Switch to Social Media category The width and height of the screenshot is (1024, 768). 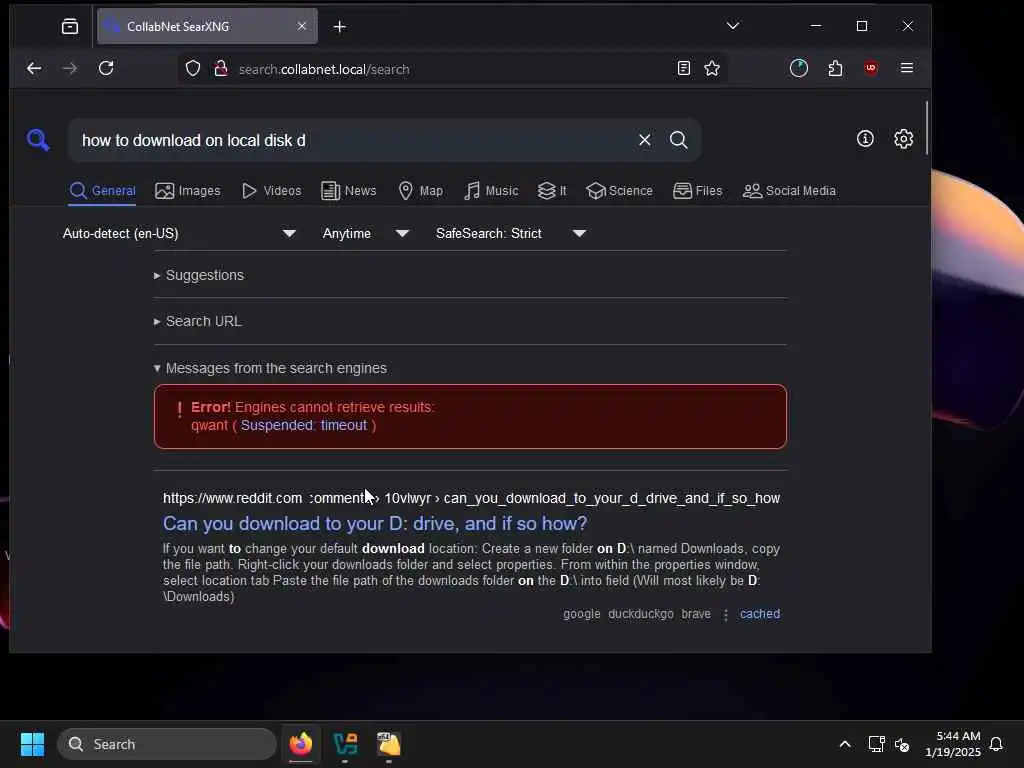789,191
